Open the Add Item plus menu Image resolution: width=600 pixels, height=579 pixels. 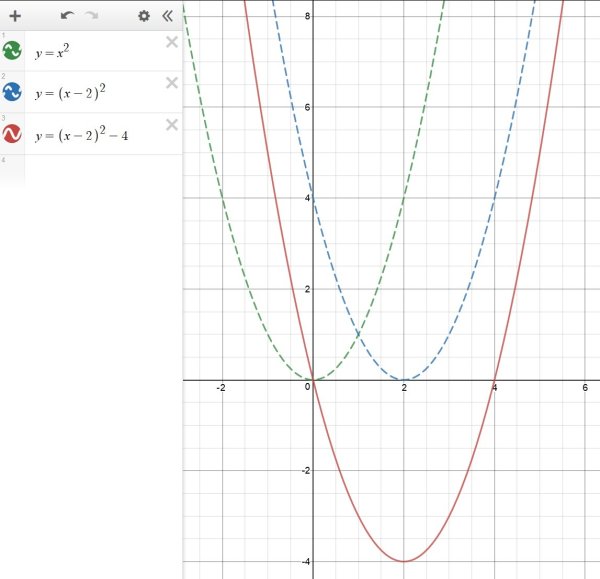[15, 16]
